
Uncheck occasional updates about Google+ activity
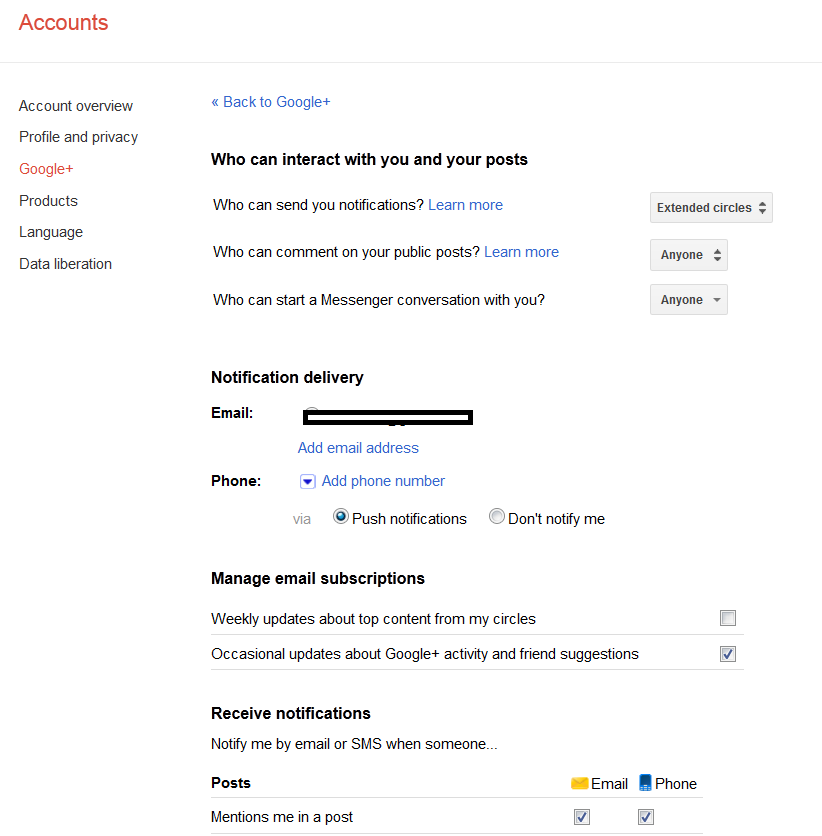(x=728, y=654)
